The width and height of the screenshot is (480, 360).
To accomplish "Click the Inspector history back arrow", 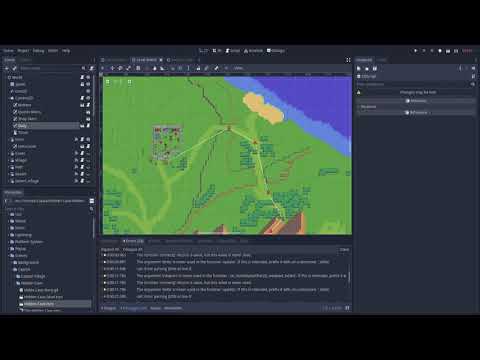I will [460, 68].
